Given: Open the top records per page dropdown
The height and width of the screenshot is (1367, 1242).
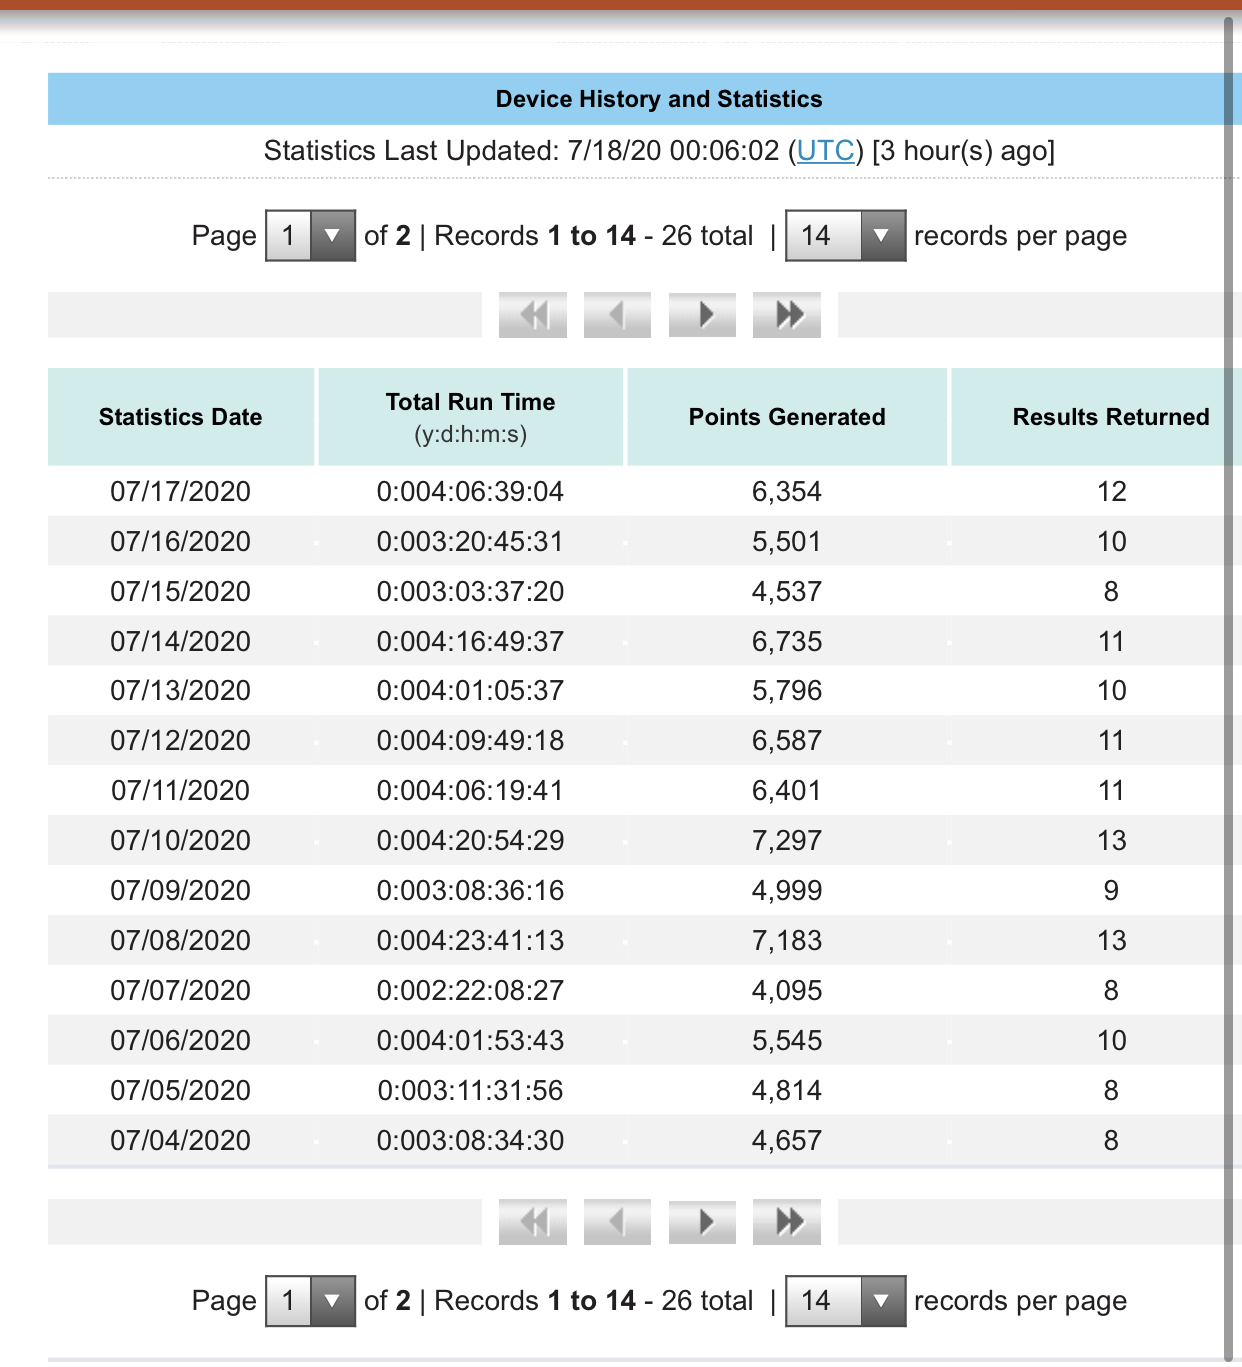Looking at the screenshot, I should coord(845,236).
